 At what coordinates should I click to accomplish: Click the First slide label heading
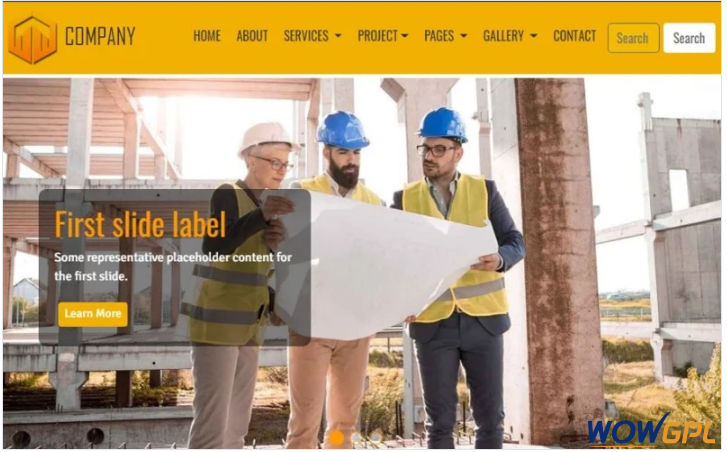(x=140, y=225)
